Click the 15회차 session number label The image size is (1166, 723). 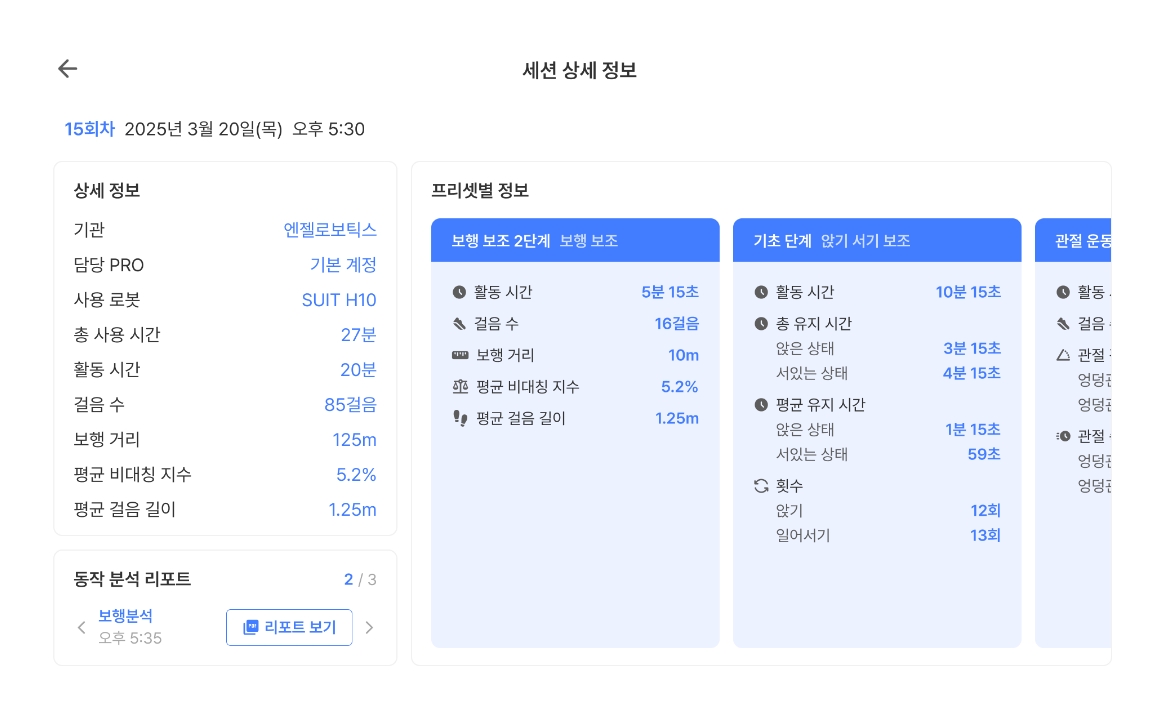pos(90,129)
